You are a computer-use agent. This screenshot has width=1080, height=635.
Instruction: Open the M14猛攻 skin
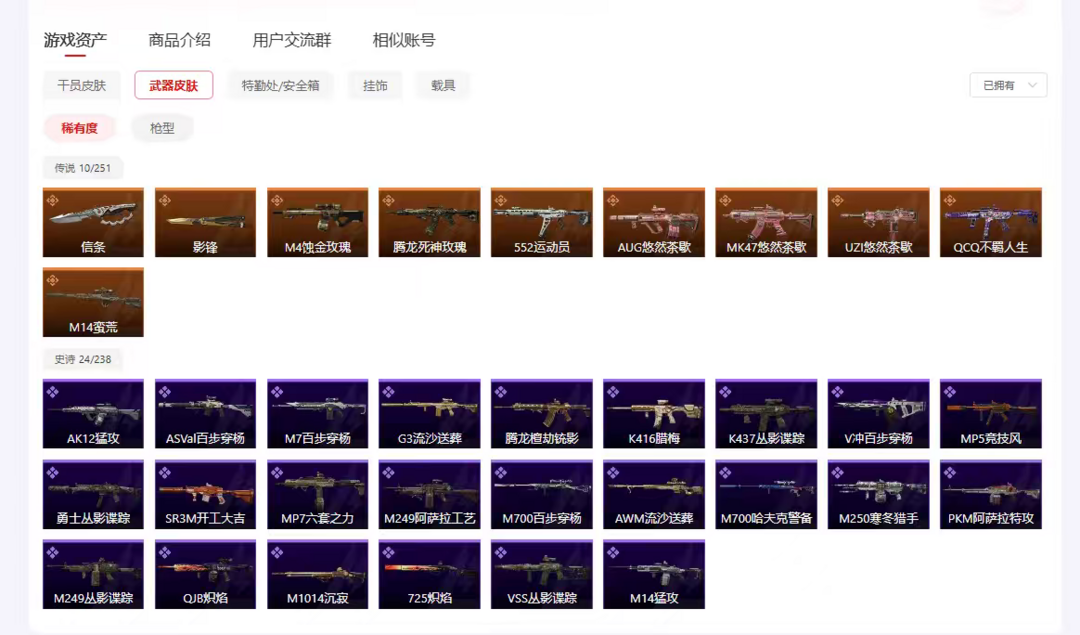pos(654,574)
